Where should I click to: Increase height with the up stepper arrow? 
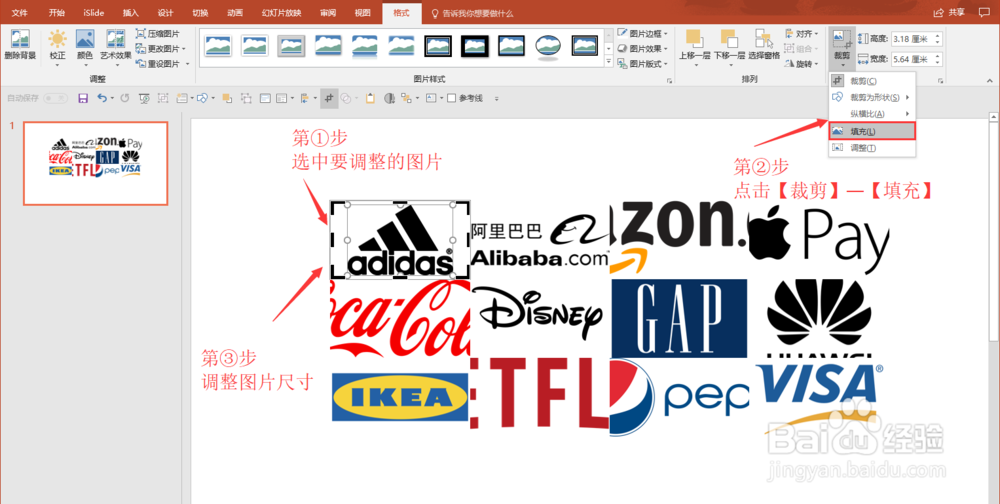coord(938,36)
